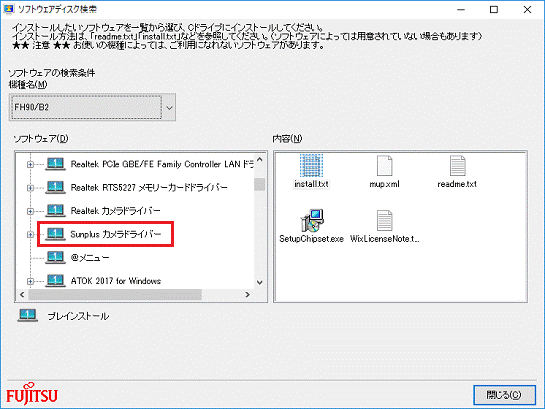Click the software list vertical scrollbar thumb
This screenshot has height=409, width=545.
click(x=260, y=184)
